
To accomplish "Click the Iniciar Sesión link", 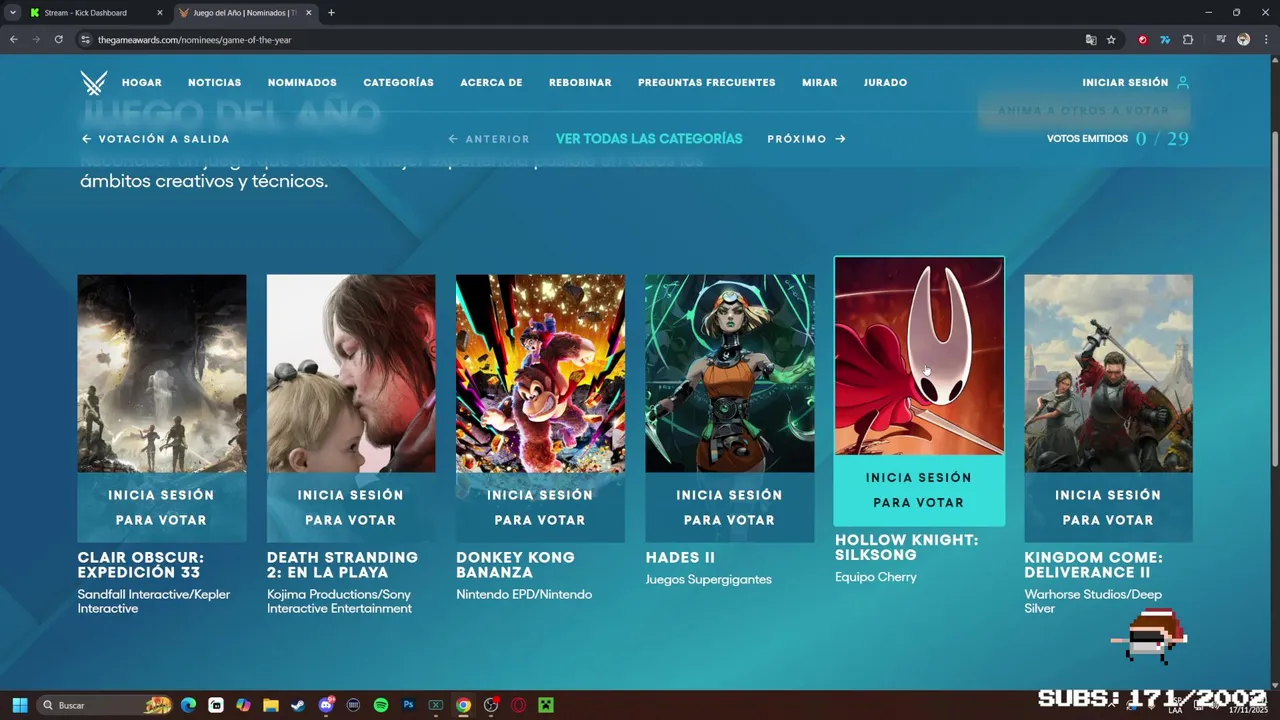I will coord(1125,83).
